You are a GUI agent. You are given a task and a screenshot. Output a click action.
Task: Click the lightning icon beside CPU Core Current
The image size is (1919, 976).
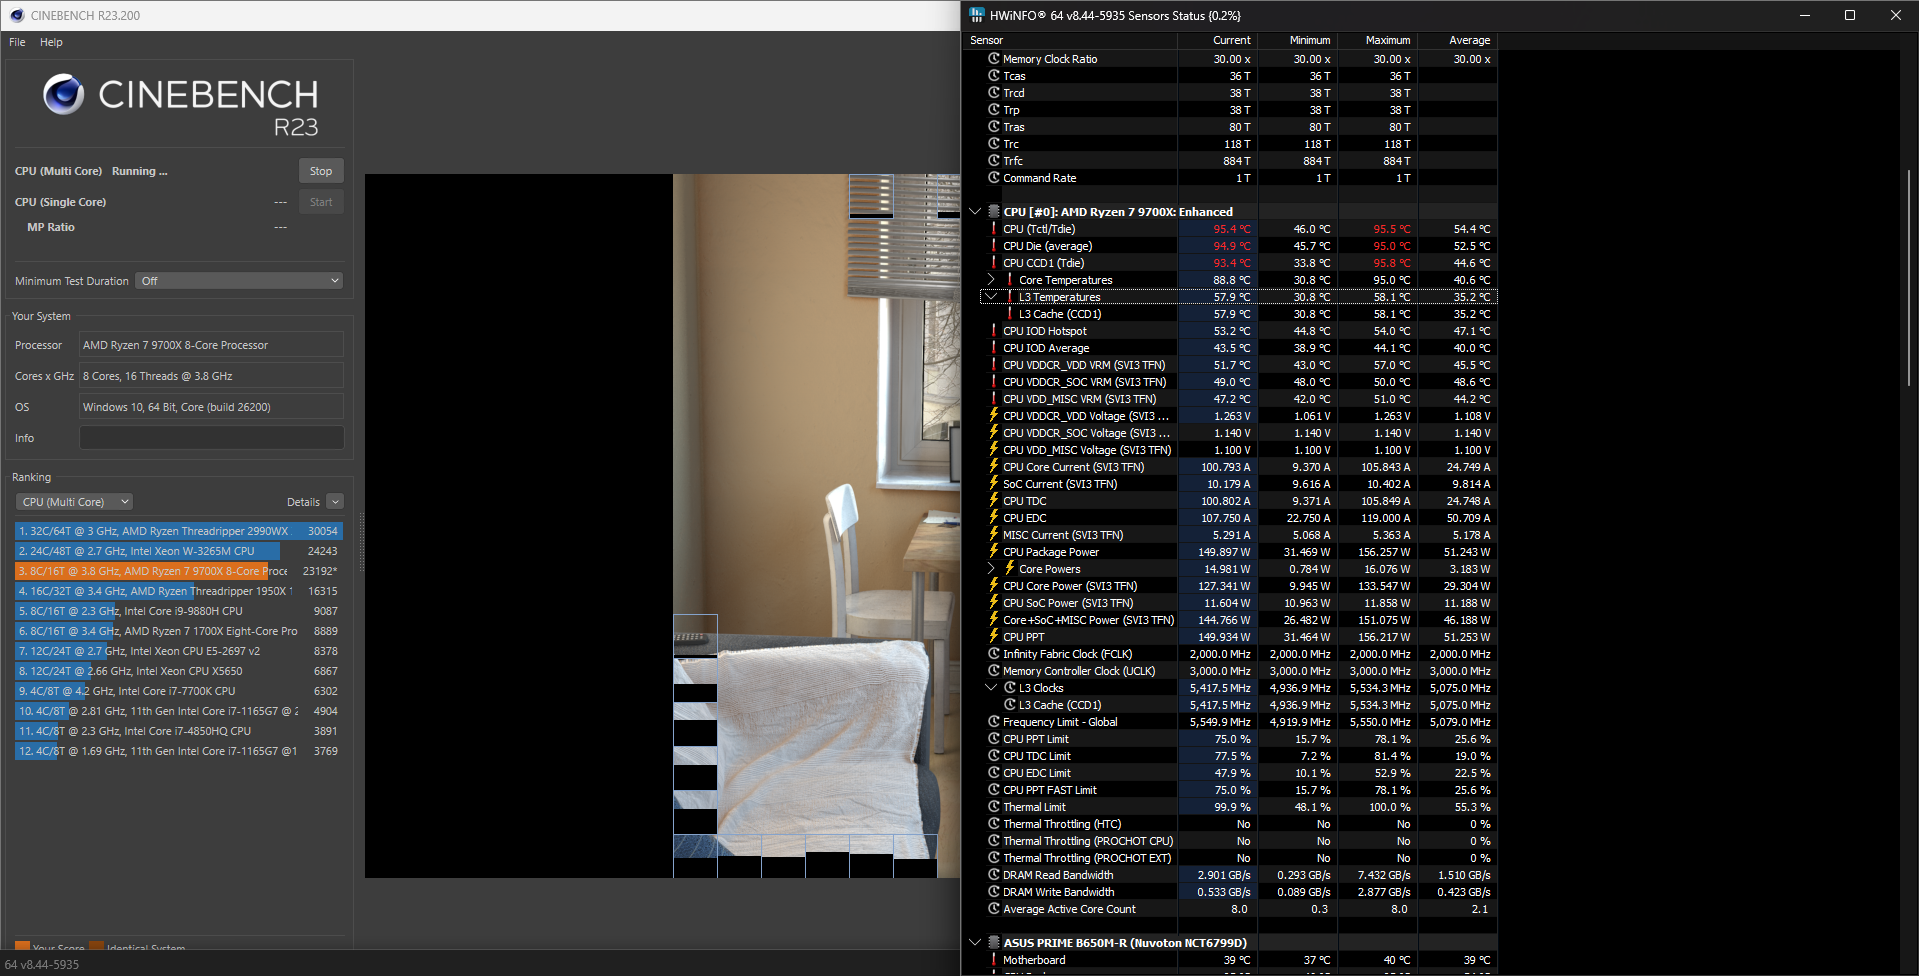994,467
